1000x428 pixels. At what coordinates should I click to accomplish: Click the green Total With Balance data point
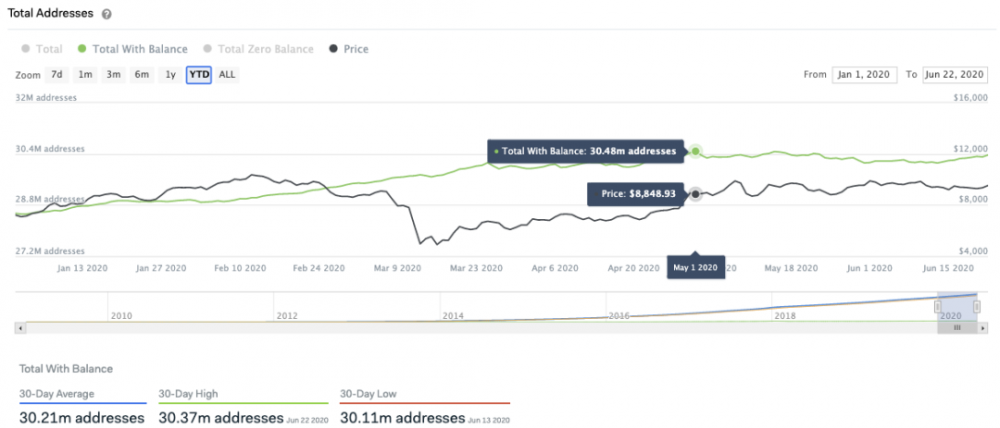point(696,152)
